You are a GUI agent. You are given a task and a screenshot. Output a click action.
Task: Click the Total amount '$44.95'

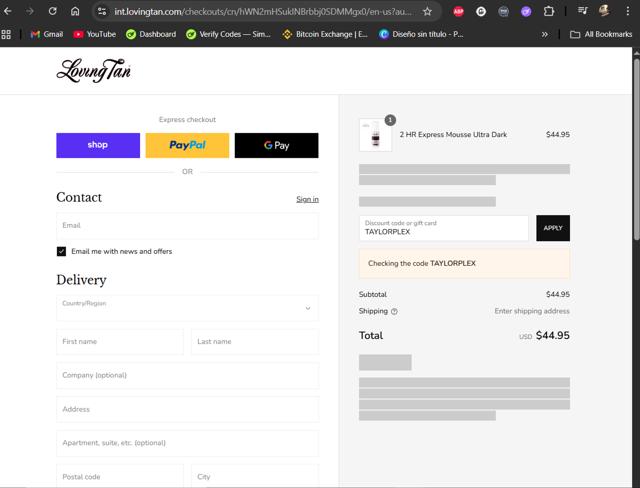click(x=553, y=335)
